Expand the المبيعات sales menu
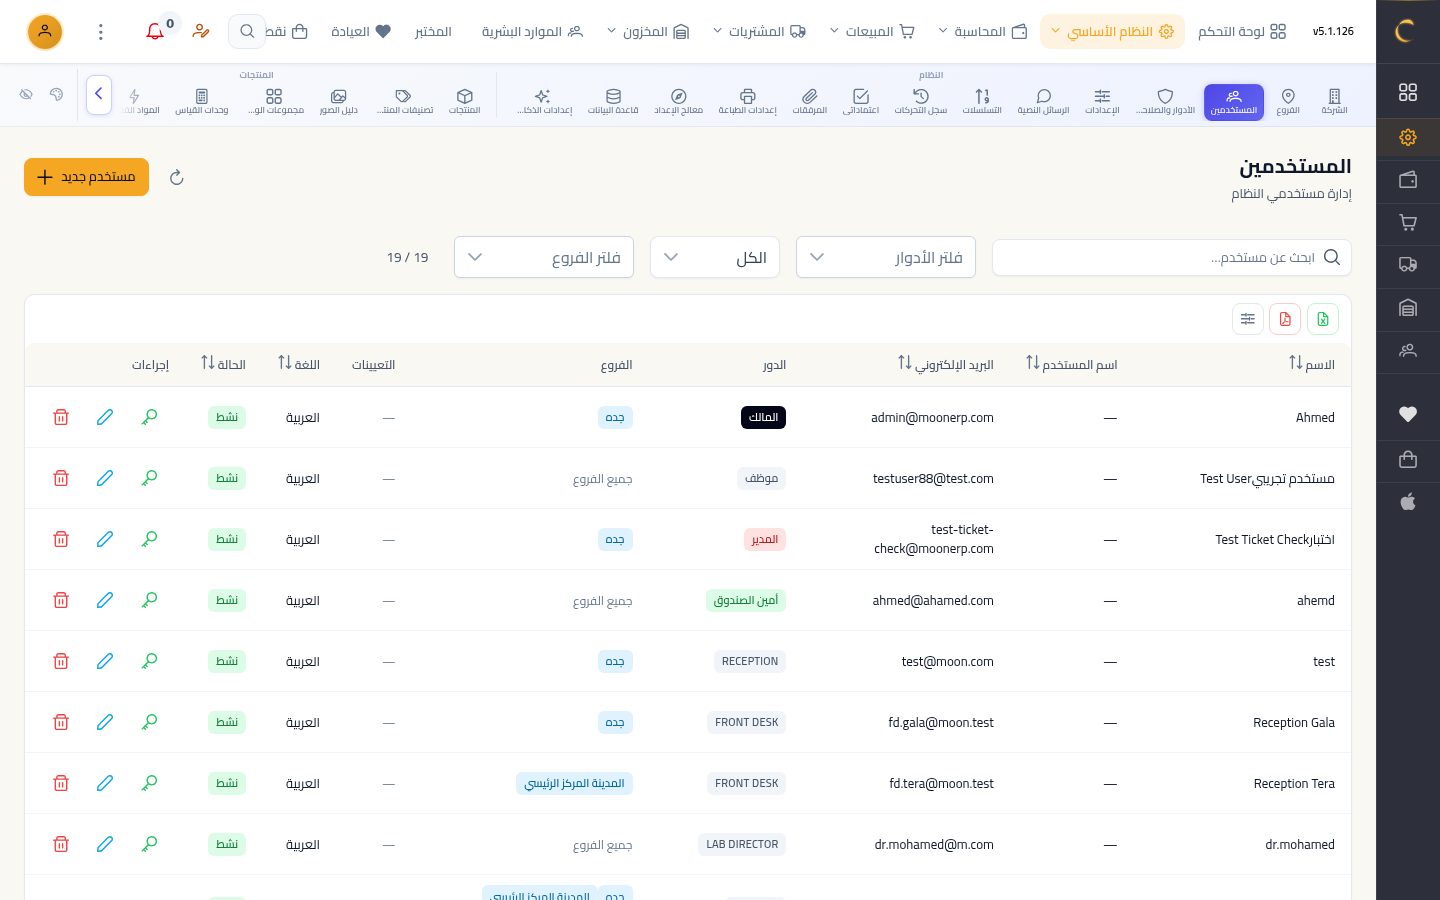The height and width of the screenshot is (900, 1440). pos(872,32)
